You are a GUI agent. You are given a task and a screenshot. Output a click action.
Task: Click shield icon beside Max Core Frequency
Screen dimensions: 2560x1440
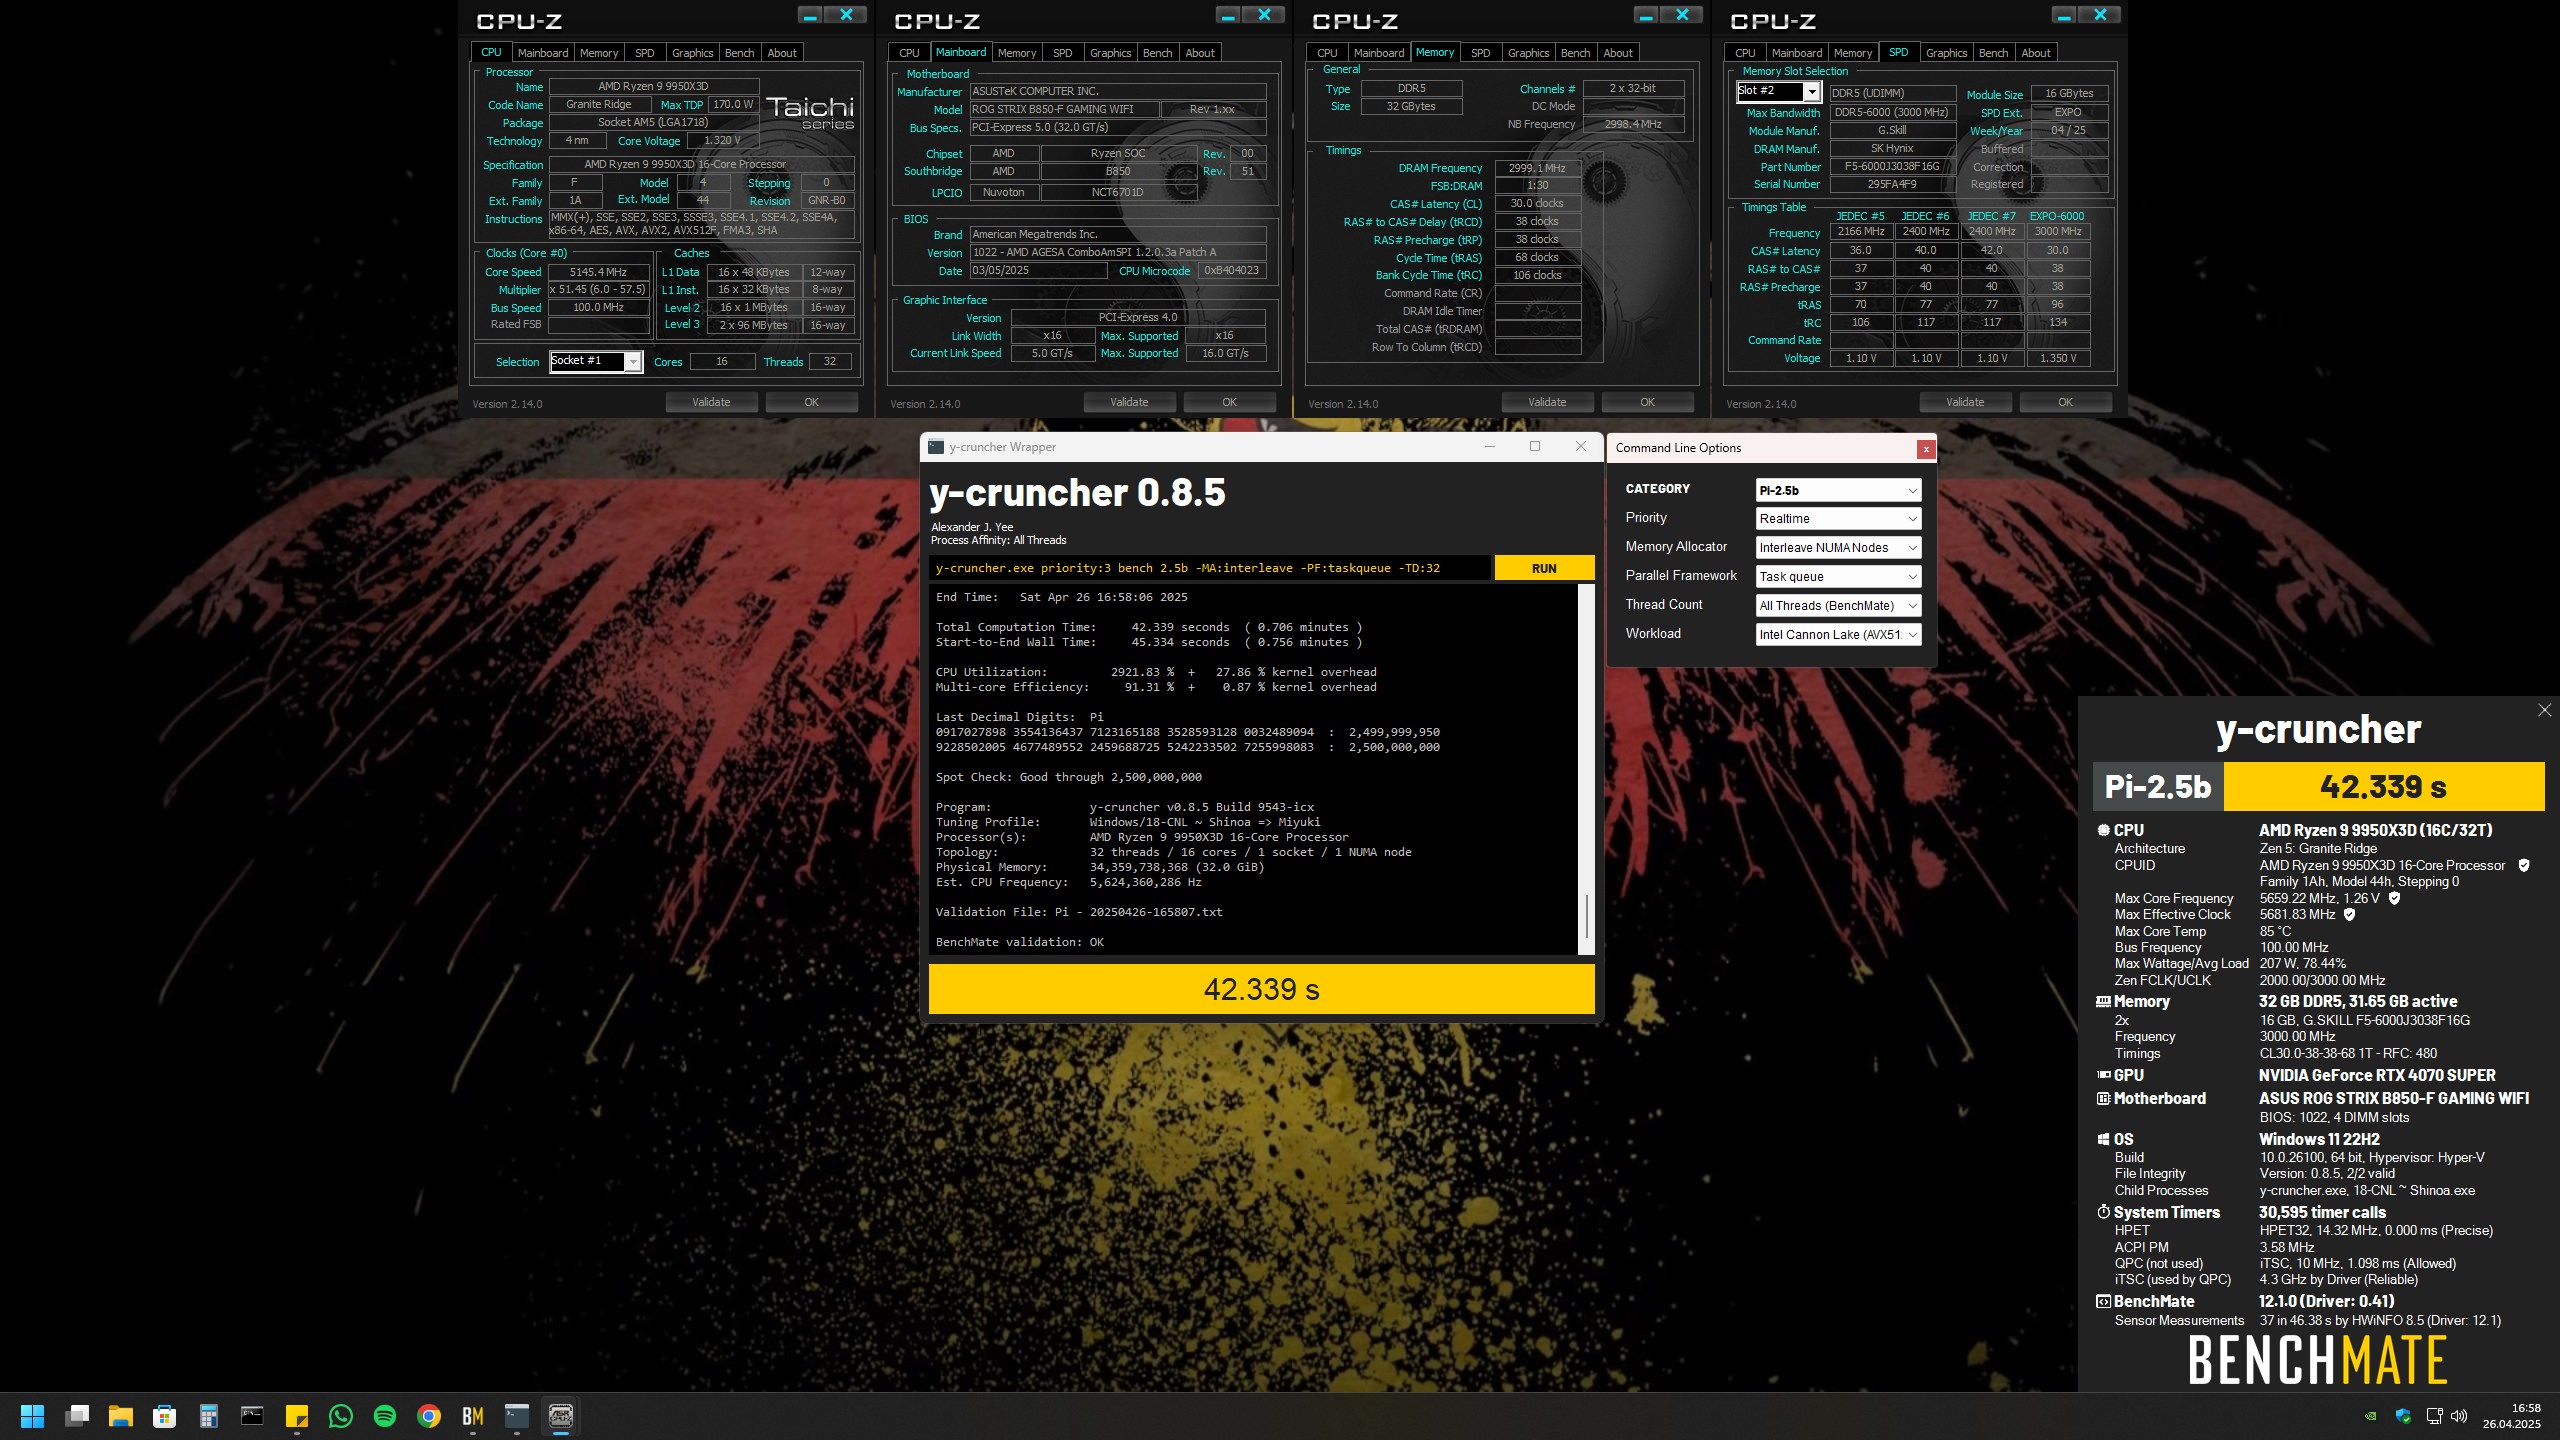[2394, 898]
